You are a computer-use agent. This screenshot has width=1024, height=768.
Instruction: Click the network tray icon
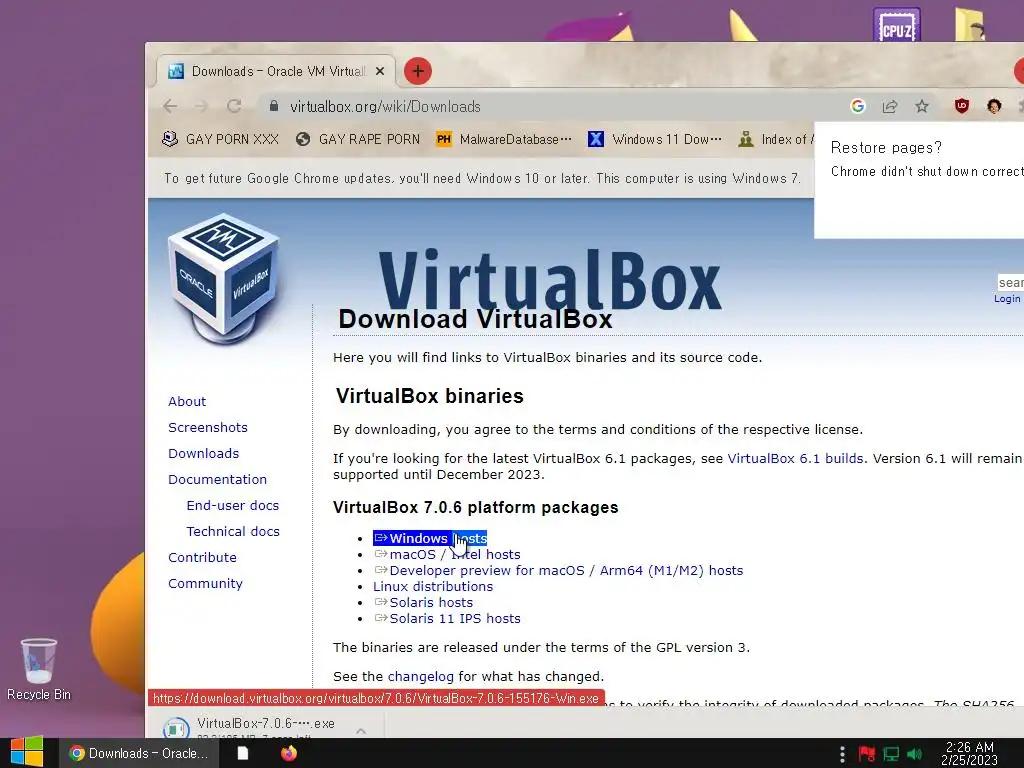(891, 754)
